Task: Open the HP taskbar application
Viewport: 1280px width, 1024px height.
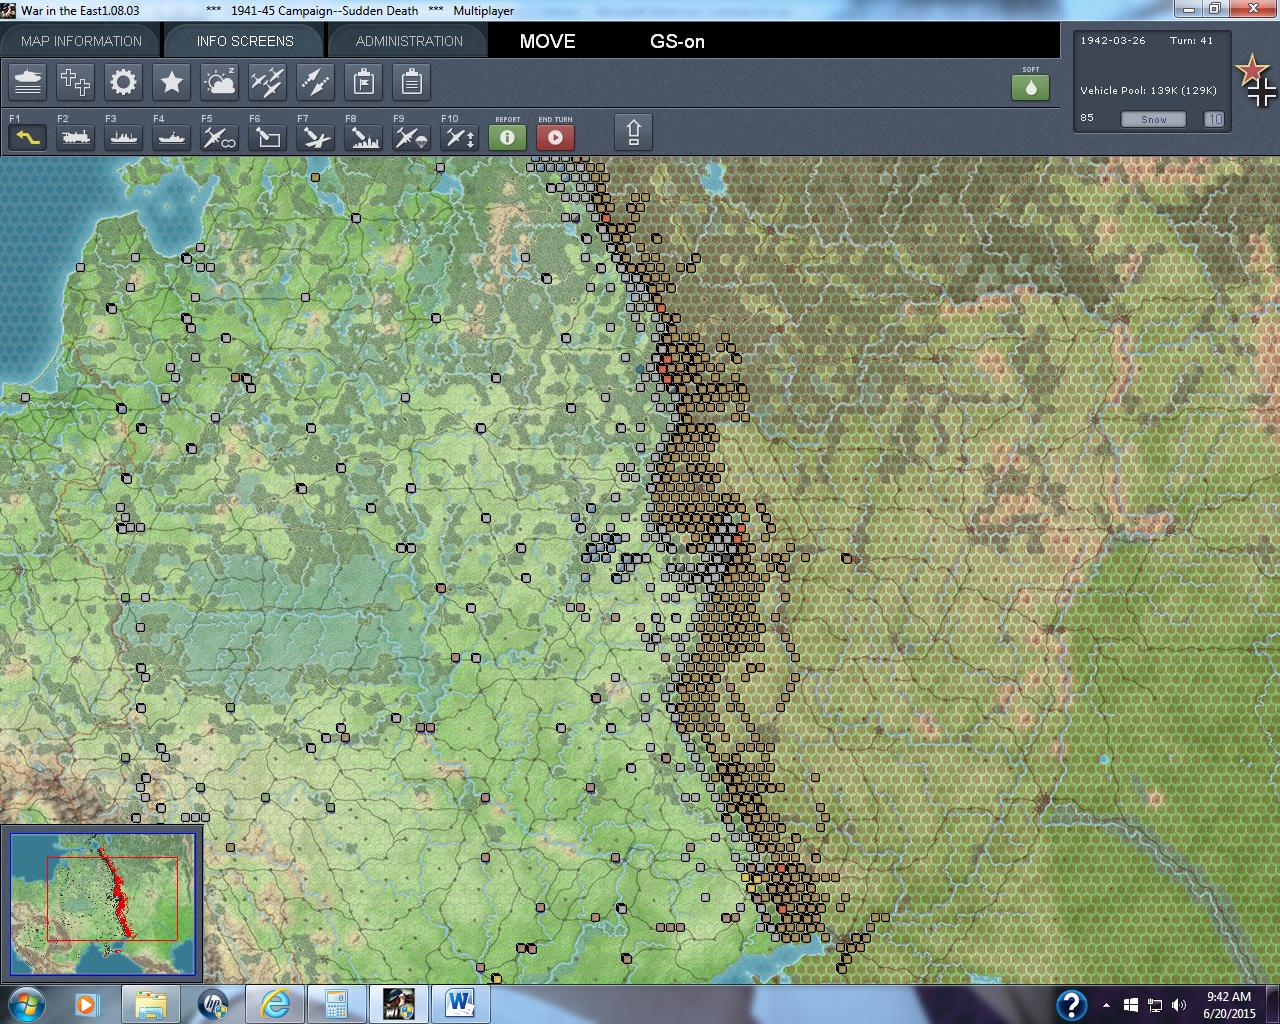Action: (212, 1004)
